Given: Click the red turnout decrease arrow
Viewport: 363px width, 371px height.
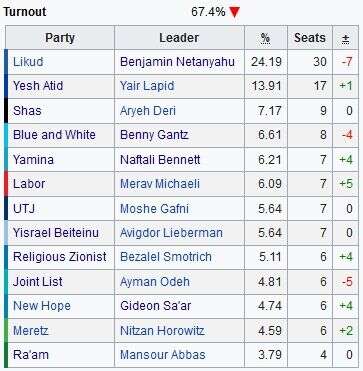Looking at the screenshot, I should coord(235,13).
